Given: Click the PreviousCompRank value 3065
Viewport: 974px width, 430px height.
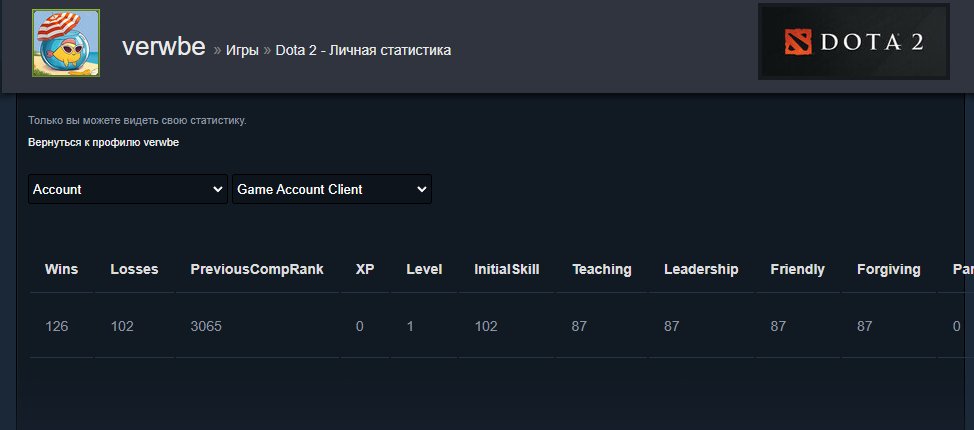Looking at the screenshot, I should tap(206, 326).
